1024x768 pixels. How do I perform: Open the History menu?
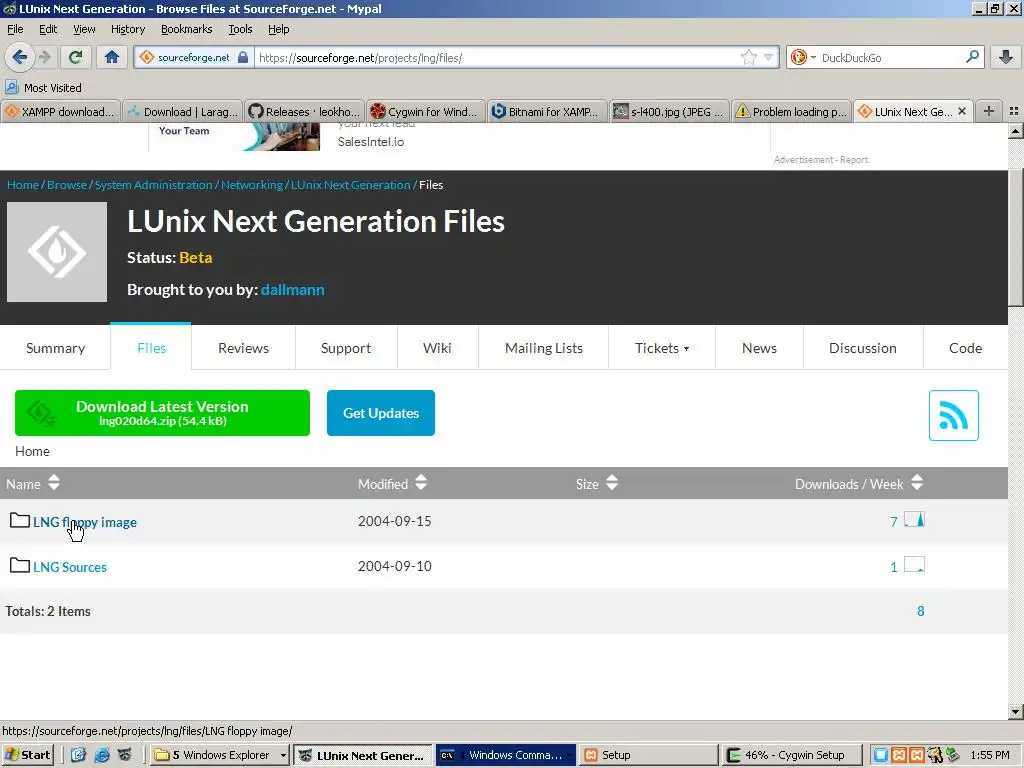tap(128, 29)
